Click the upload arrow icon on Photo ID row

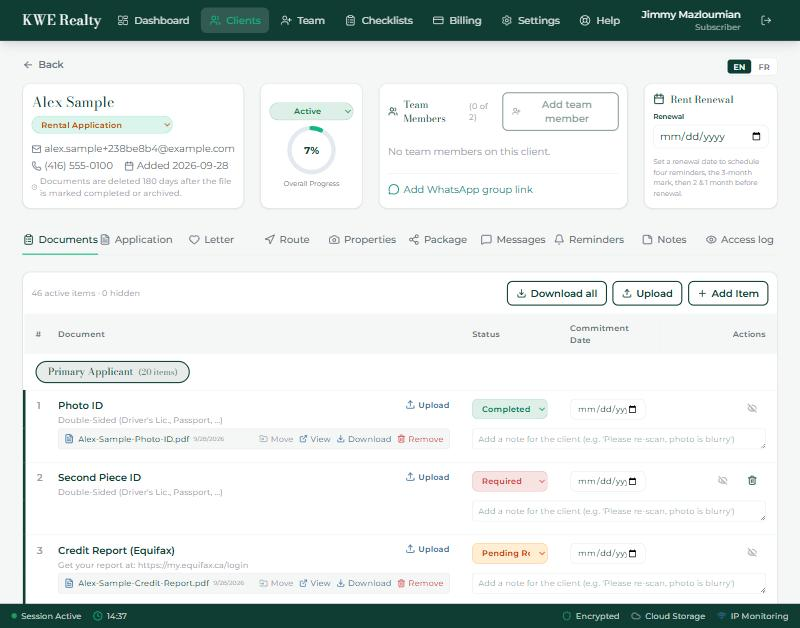410,405
